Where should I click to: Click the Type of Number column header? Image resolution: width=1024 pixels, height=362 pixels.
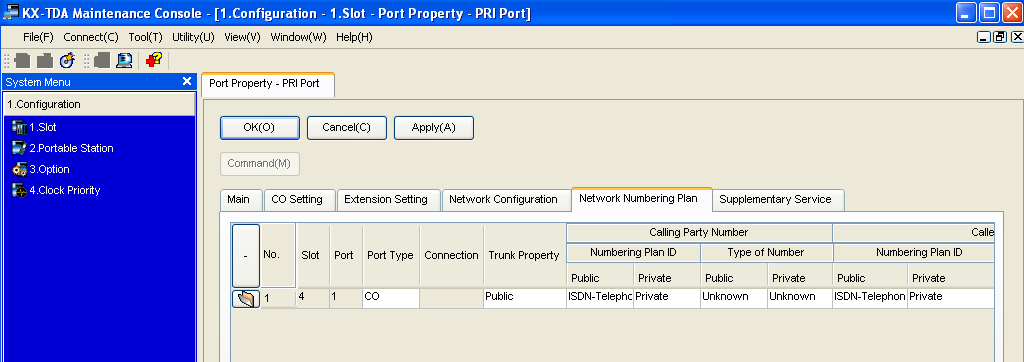point(766,252)
